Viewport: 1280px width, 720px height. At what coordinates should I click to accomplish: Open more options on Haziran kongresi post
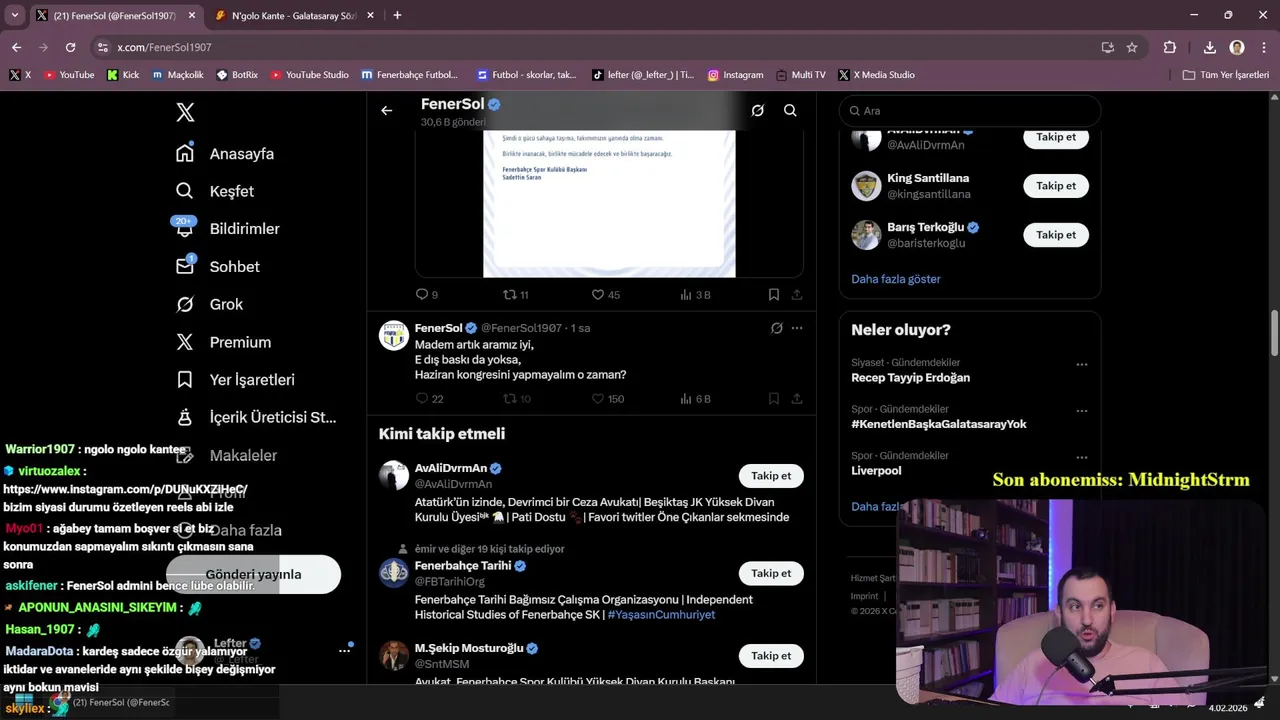pos(797,328)
